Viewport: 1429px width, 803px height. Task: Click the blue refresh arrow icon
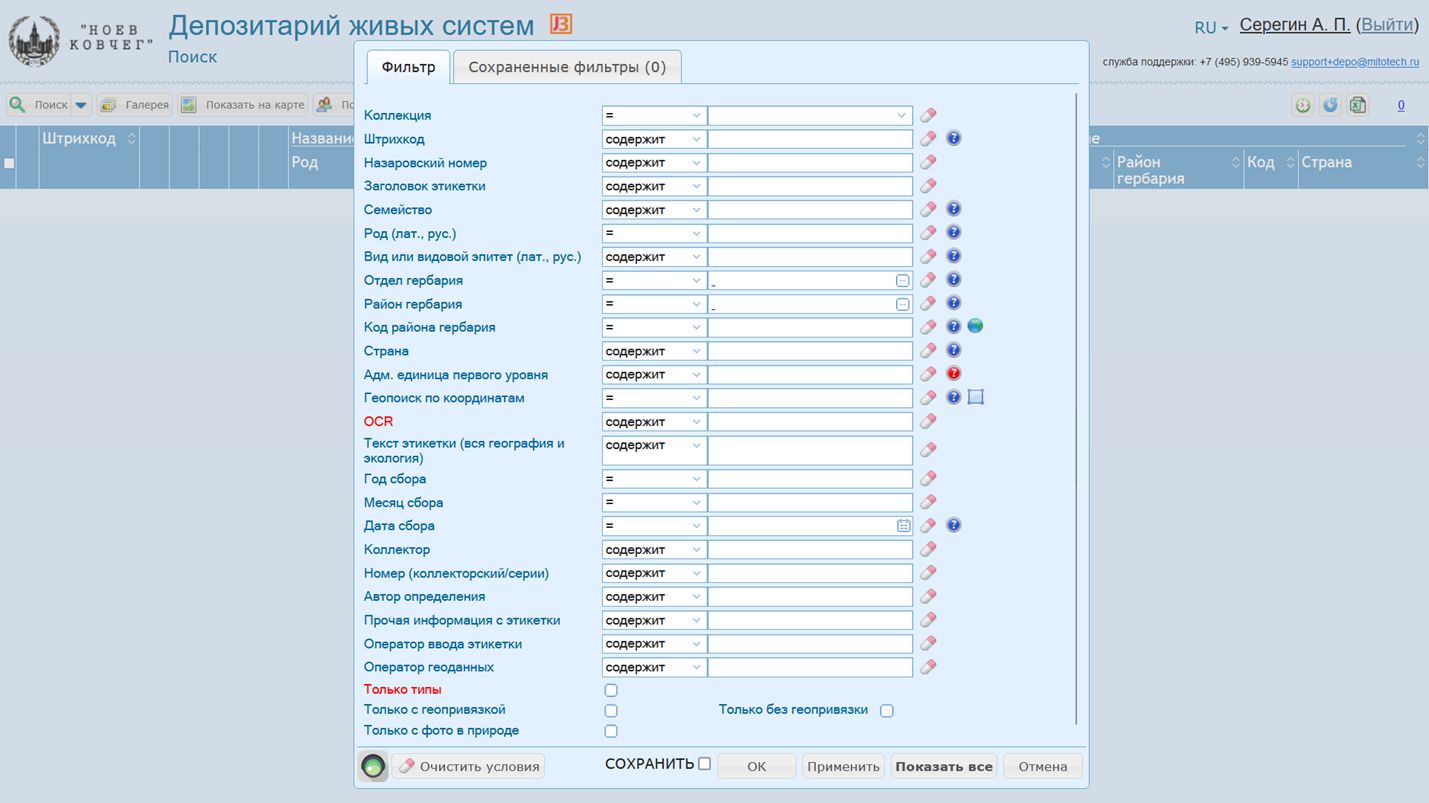coord(1330,105)
